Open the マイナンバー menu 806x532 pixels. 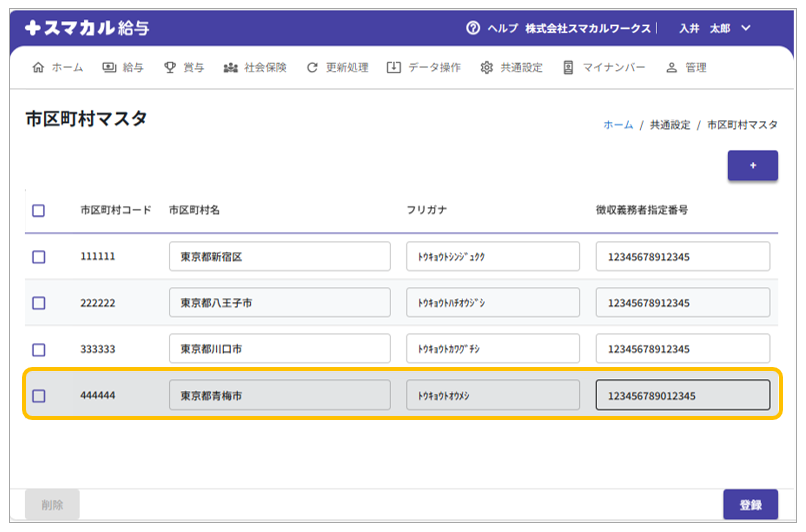tap(603, 68)
